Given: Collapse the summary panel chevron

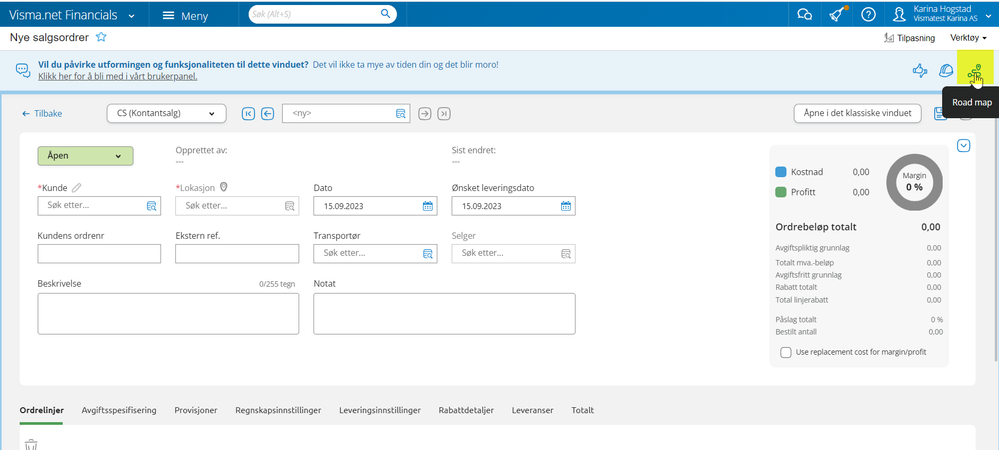Looking at the screenshot, I should point(963,146).
